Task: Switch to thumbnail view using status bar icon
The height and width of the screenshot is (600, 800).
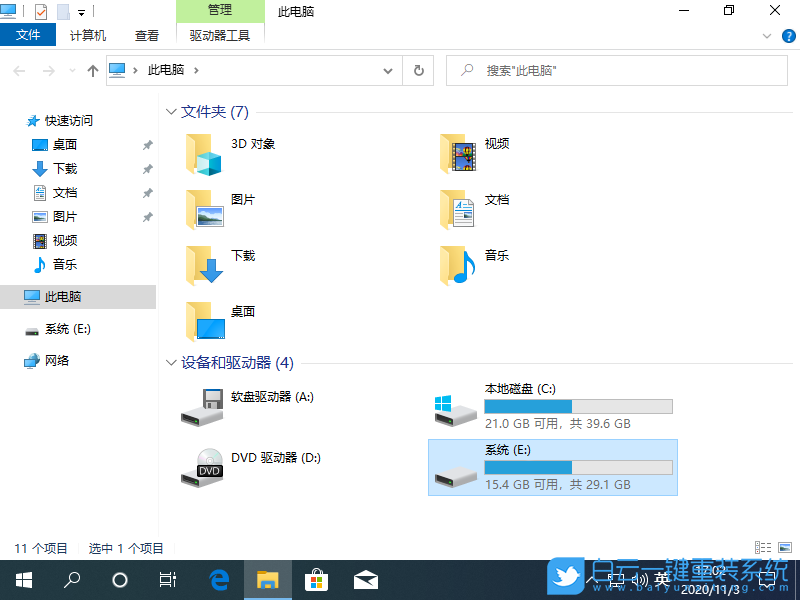Action: [x=785, y=547]
